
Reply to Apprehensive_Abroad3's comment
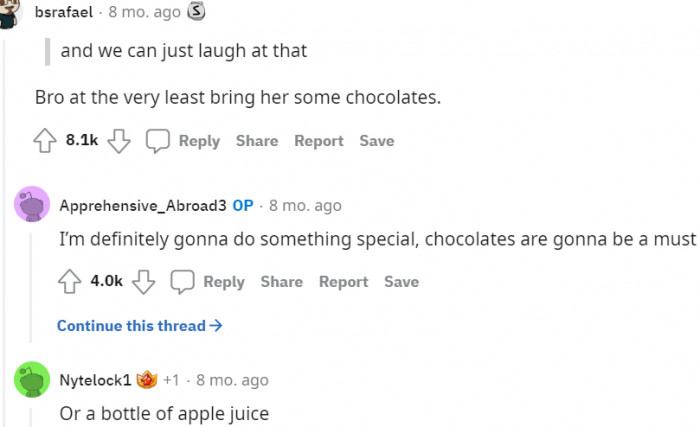pos(224,282)
